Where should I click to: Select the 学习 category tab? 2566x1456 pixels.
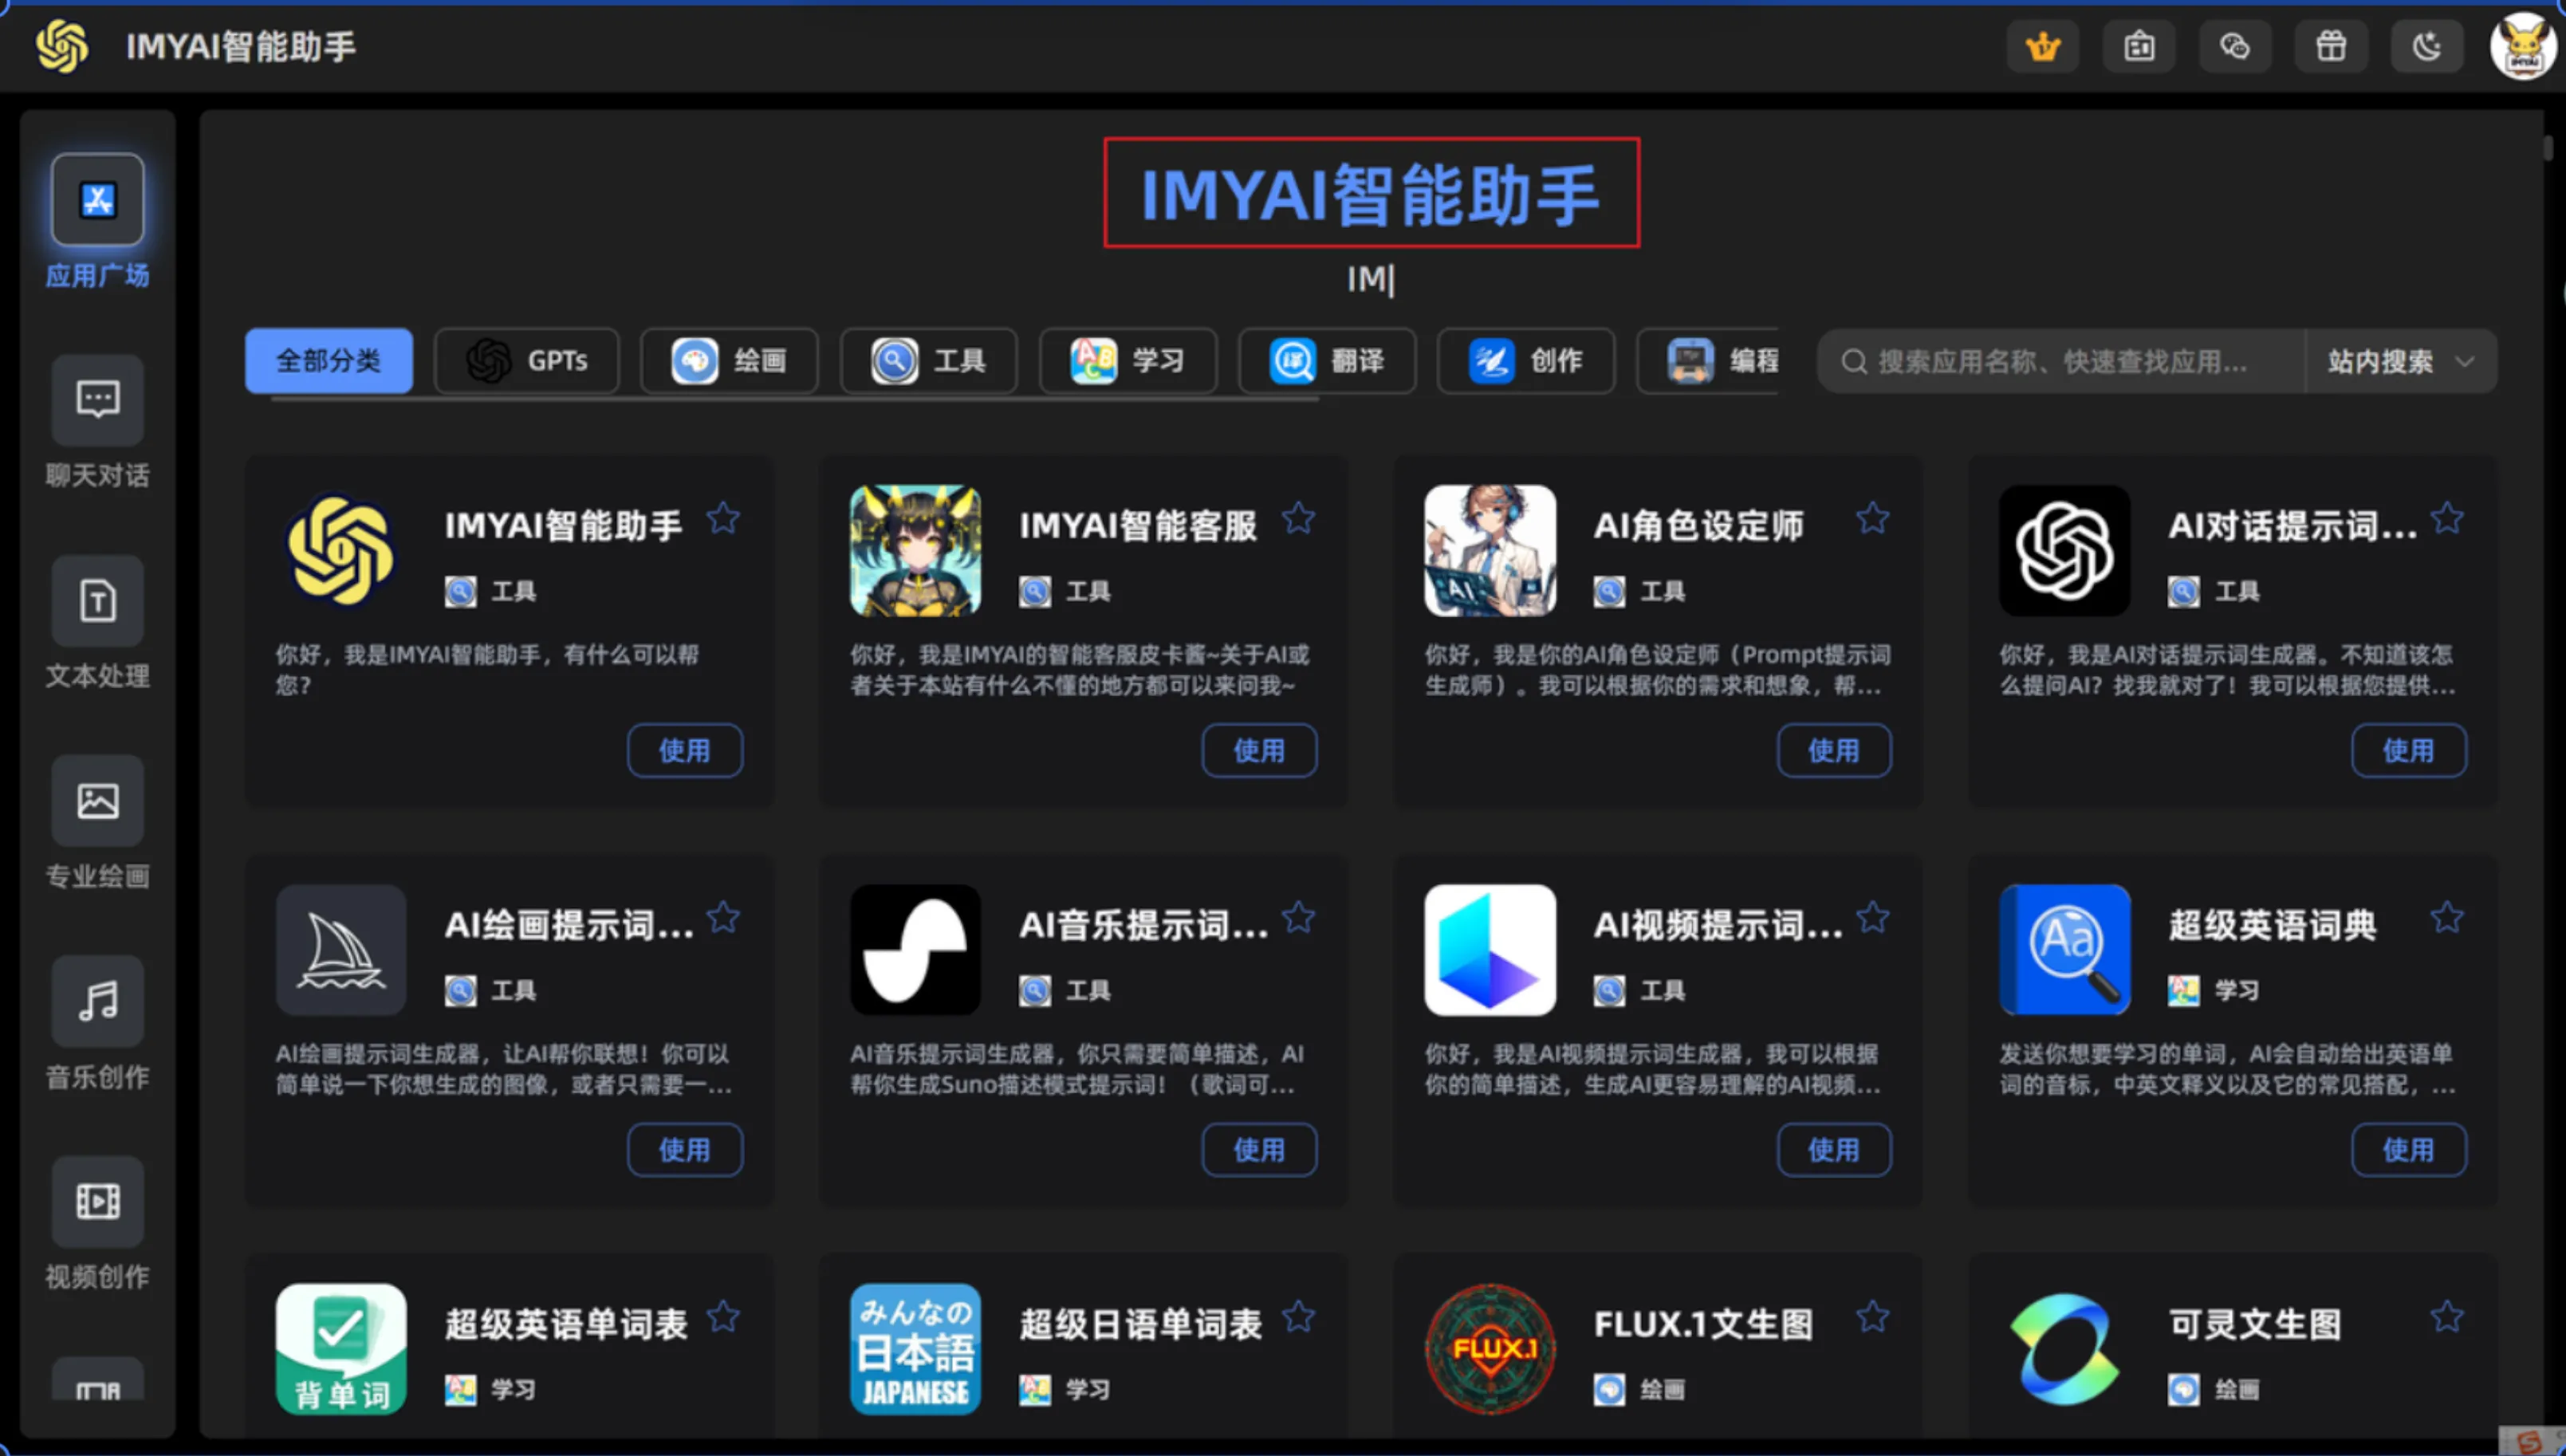pos(1128,360)
